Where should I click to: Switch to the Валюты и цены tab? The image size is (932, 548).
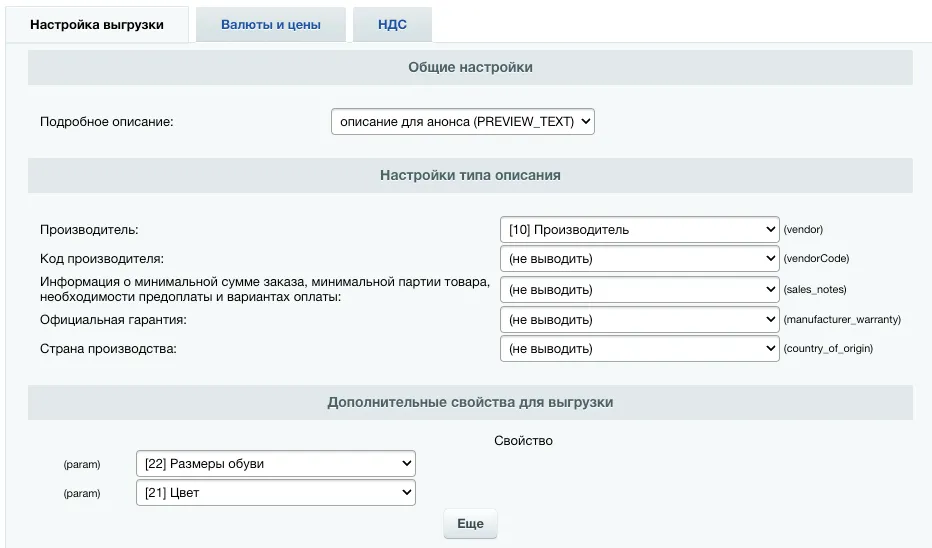tap(270, 24)
